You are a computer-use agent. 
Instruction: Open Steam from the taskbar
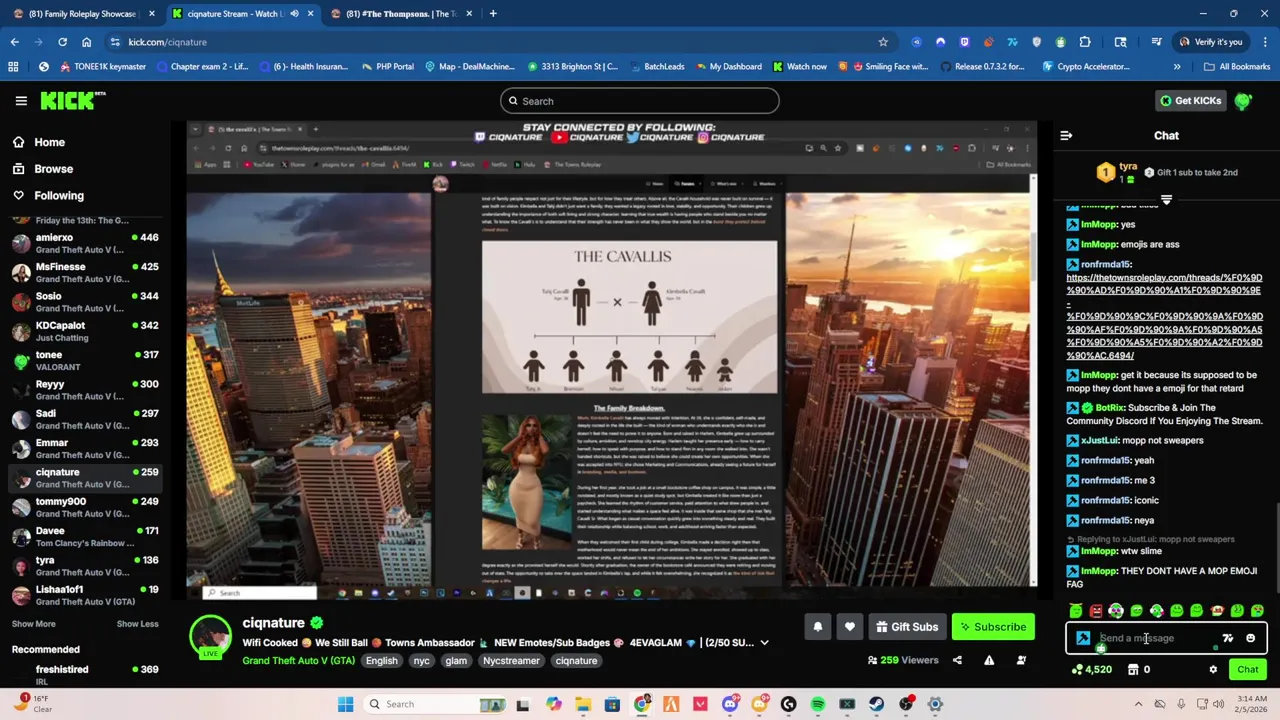pyautogui.click(x=876, y=704)
